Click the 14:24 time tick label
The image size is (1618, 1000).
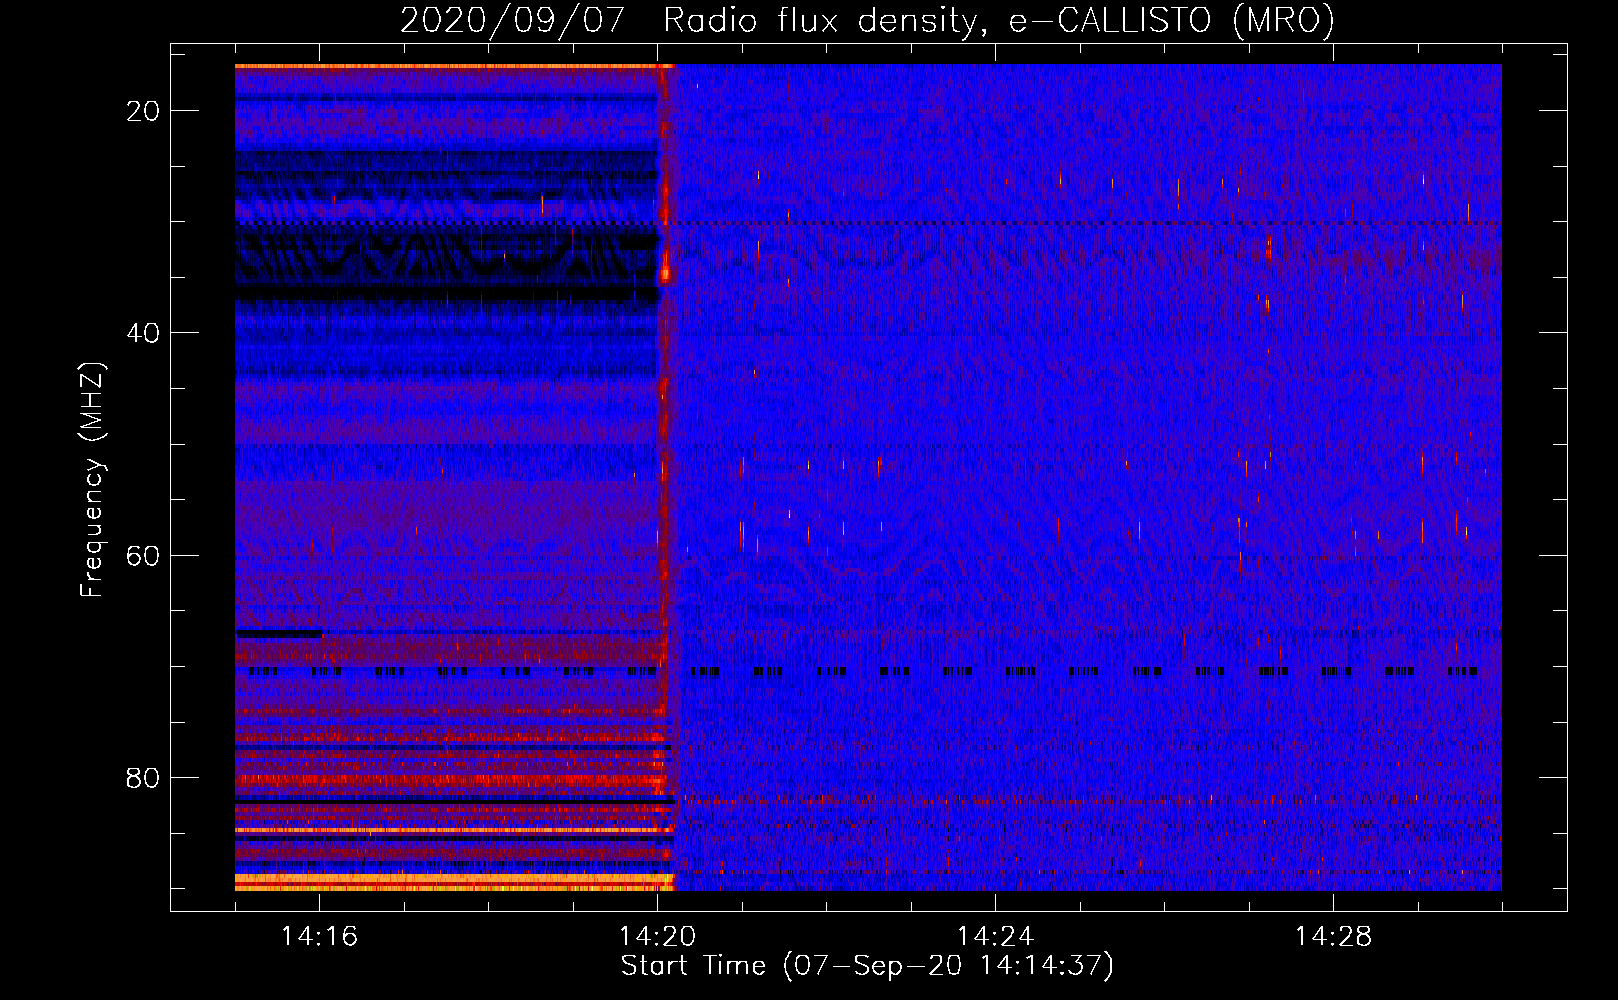(995, 936)
